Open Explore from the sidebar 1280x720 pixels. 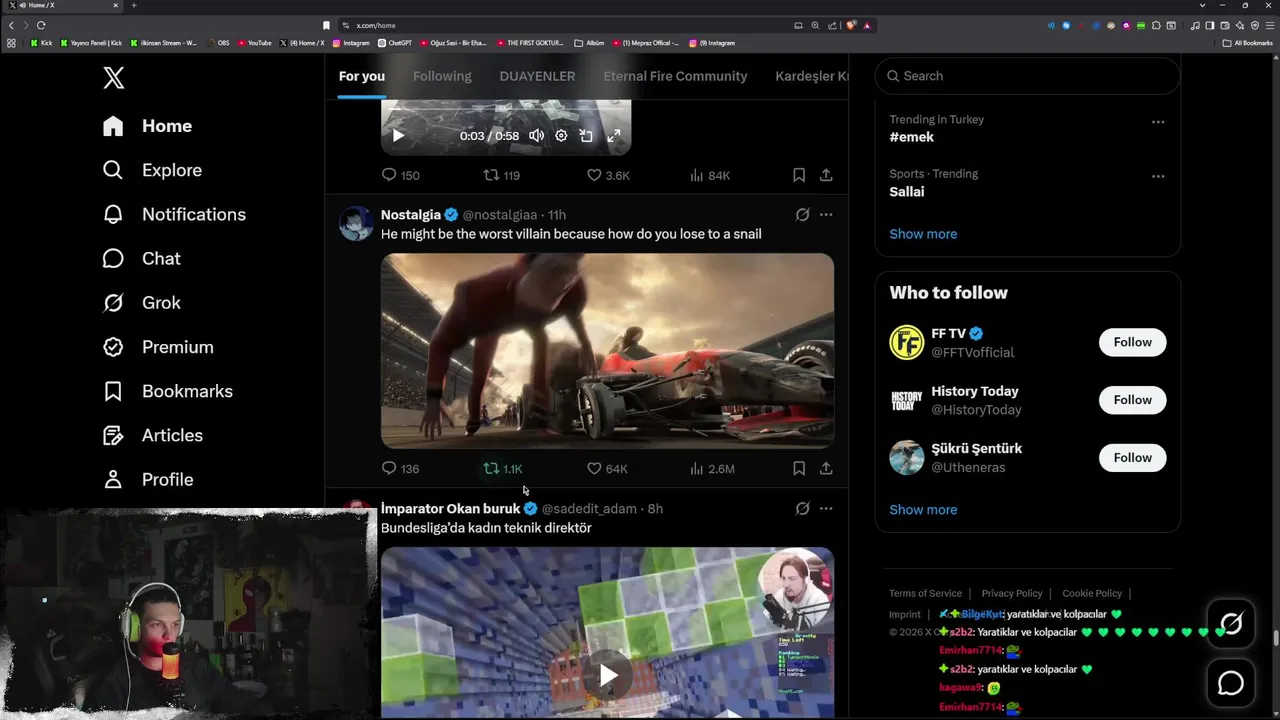pyautogui.click(x=152, y=170)
